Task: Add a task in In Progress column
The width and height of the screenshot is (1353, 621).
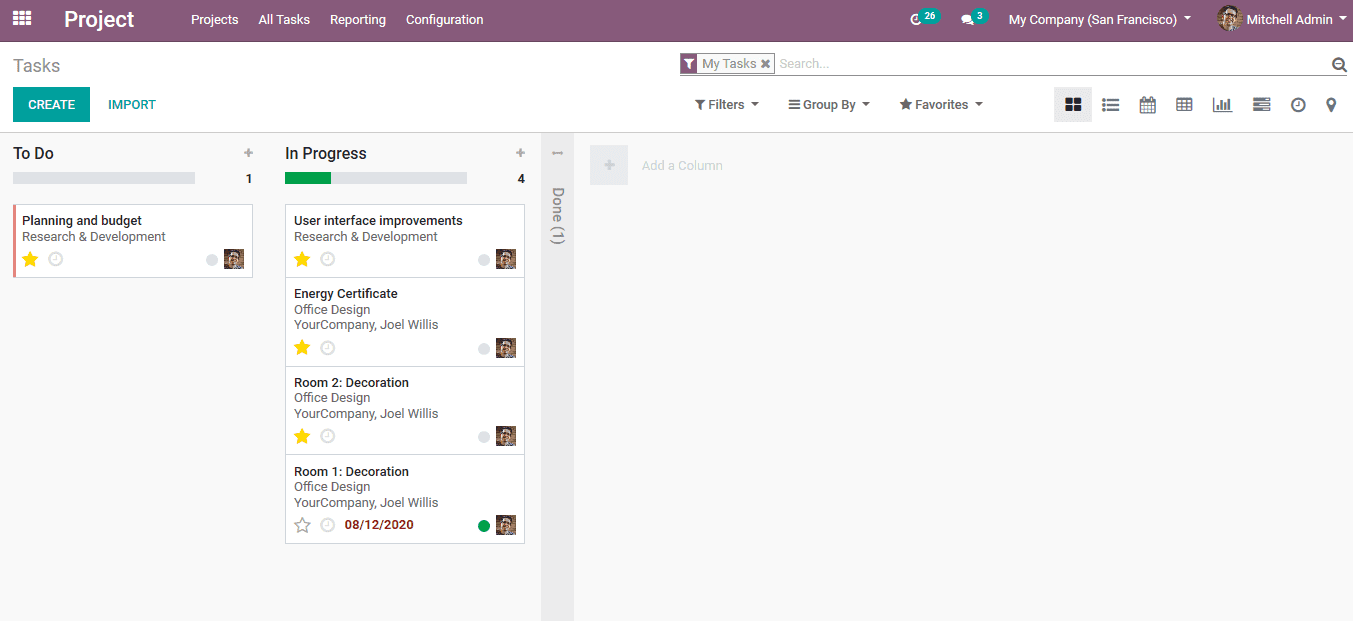Action: pyautogui.click(x=520, y=153)
